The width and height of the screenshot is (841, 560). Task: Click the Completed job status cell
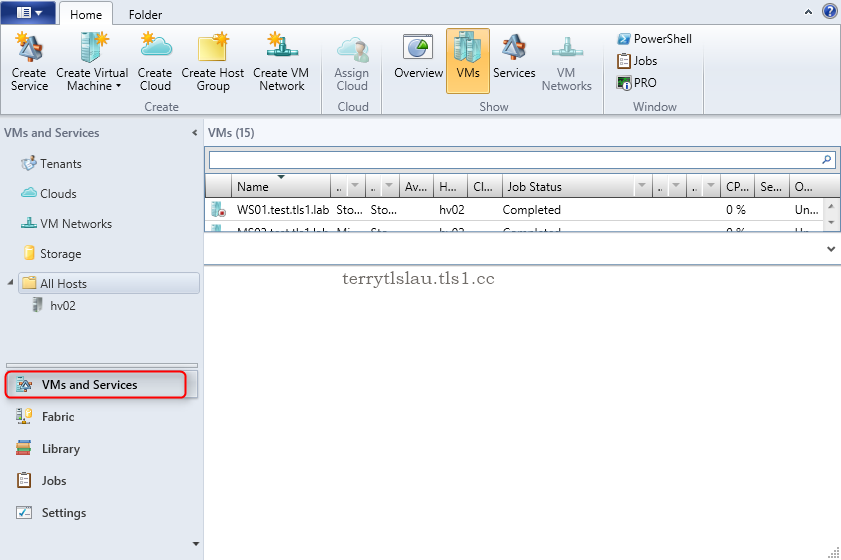click(532, 210)
